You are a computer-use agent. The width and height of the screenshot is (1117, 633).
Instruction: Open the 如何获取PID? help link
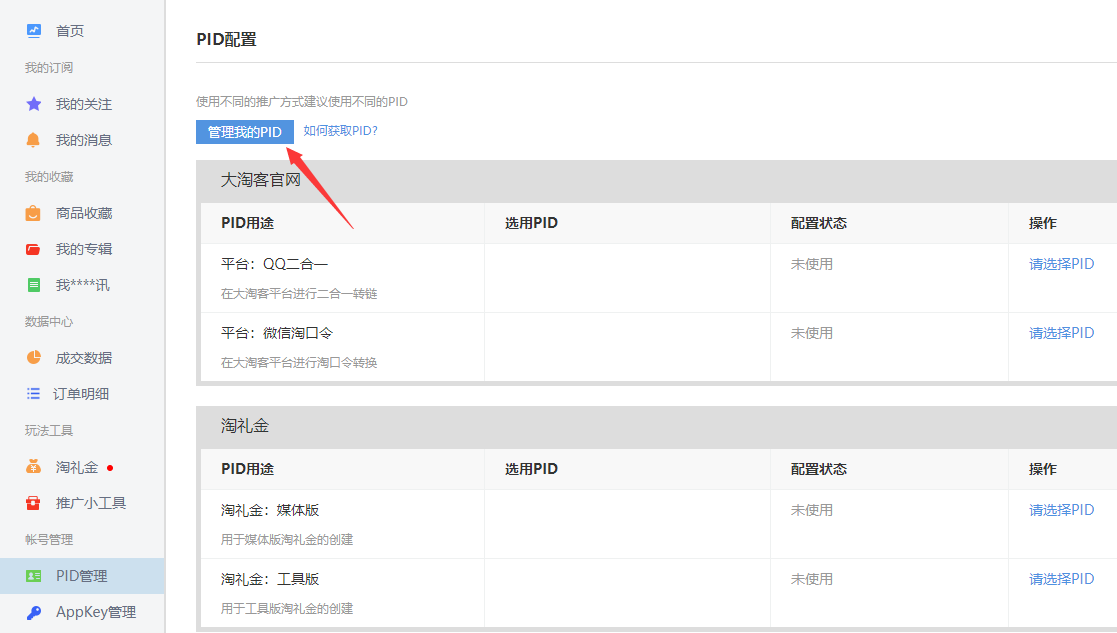point(340,131)
